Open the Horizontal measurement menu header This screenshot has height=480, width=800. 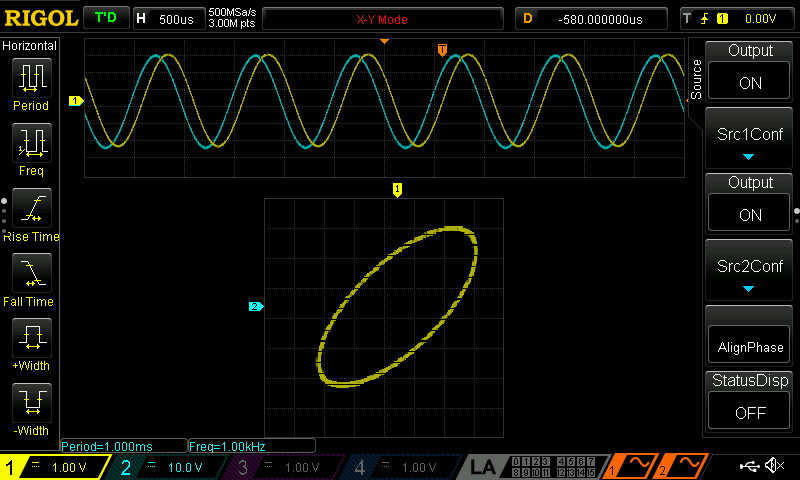[30, 46]
